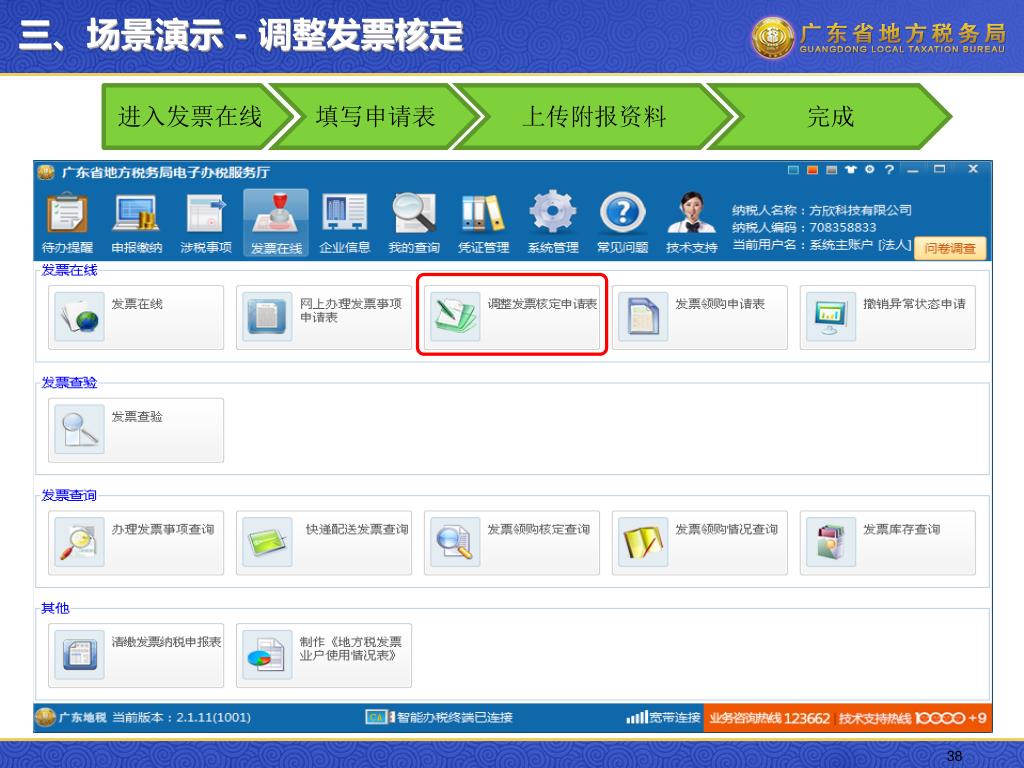Open 发票库存查询 tile
Screen dimensions: 1024x768
click(888, 543)
